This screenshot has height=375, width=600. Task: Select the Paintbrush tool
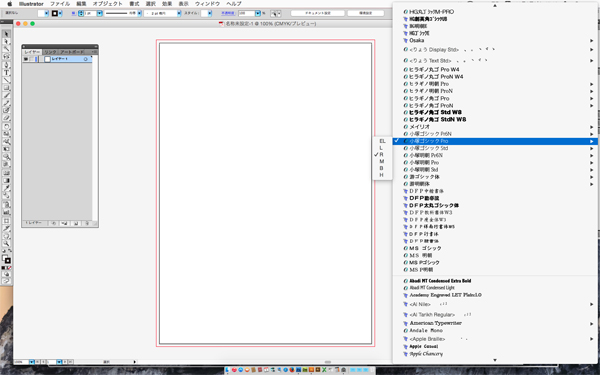(7, 96)
